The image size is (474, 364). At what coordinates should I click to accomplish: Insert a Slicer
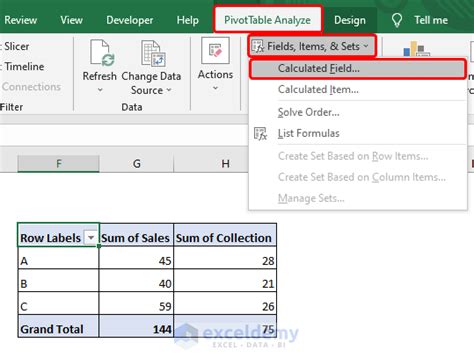tap(16, 46)
